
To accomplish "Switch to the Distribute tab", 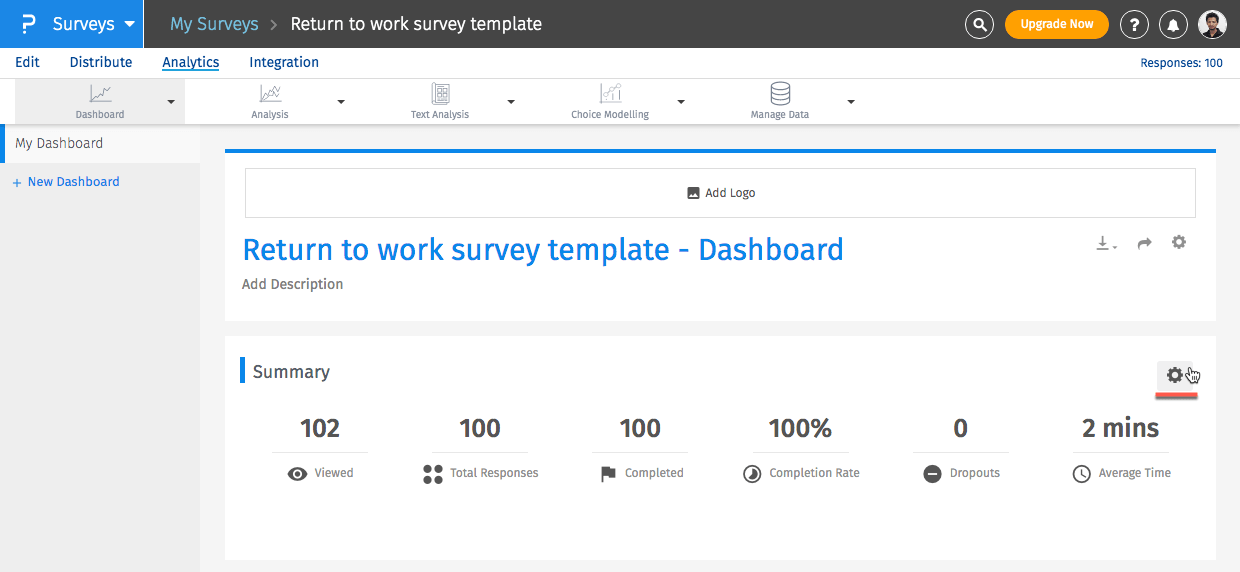I will pyautogui.click(x=101, y=62).
